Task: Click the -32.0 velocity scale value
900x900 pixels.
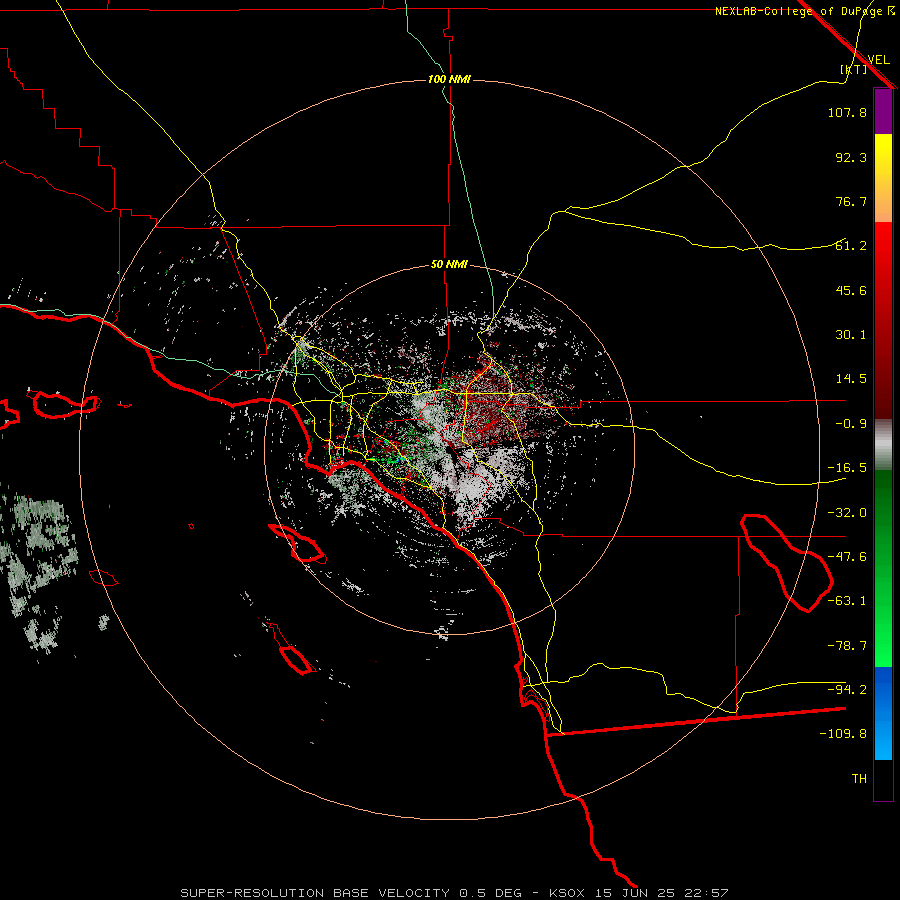Action: pyautogui.click(x=847, y=513)
